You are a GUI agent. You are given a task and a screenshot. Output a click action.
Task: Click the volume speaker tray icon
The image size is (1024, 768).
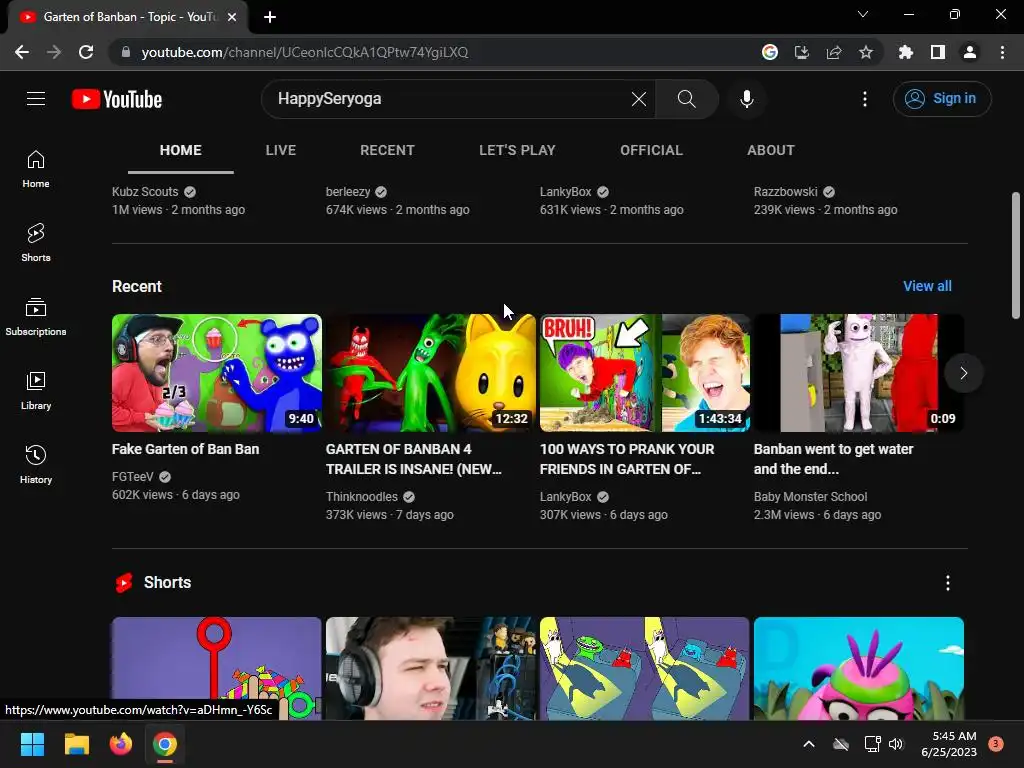896,744
